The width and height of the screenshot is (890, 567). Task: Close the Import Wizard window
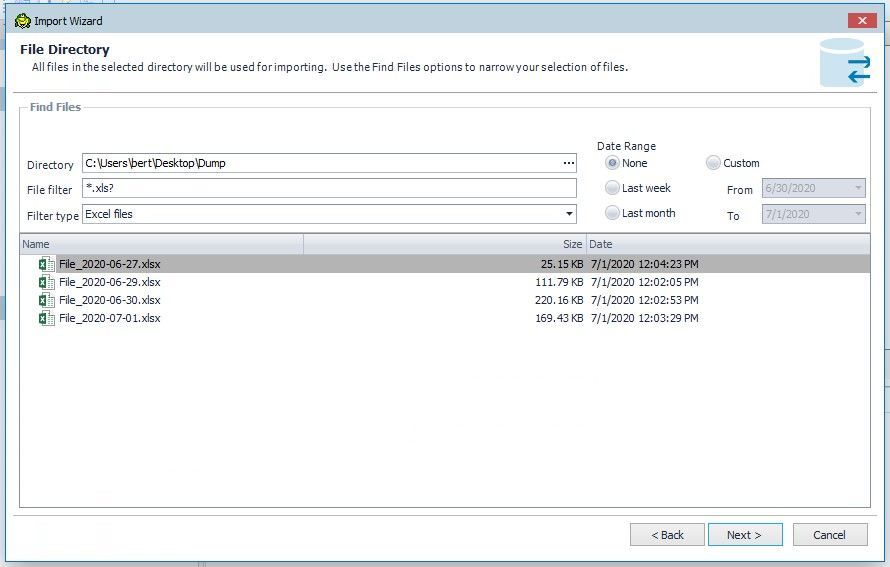coord(862,20)
